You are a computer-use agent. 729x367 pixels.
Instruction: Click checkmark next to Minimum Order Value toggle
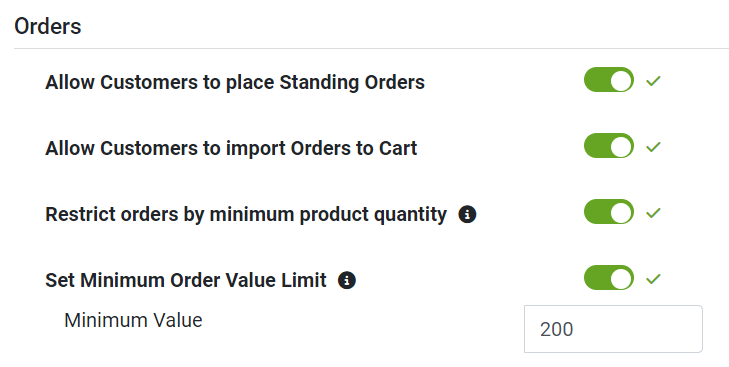(653, 279)
